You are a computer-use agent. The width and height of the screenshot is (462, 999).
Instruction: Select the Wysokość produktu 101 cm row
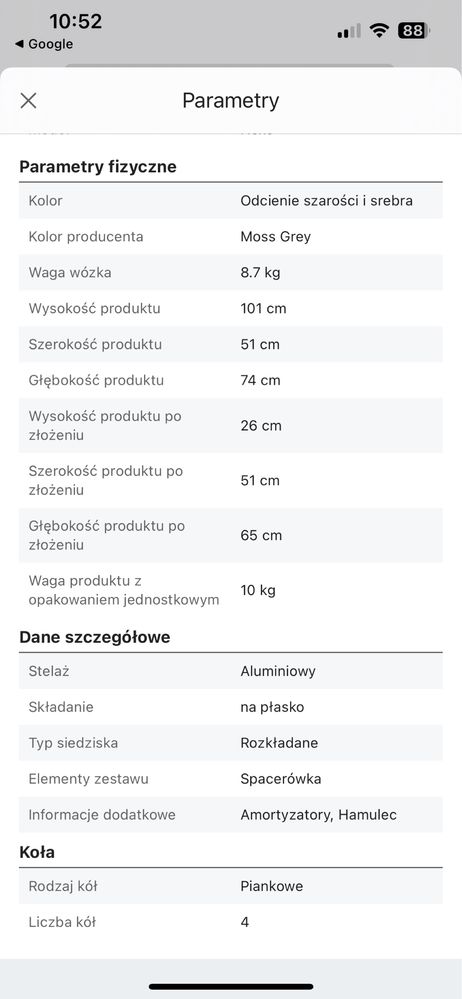click(231, 308)
